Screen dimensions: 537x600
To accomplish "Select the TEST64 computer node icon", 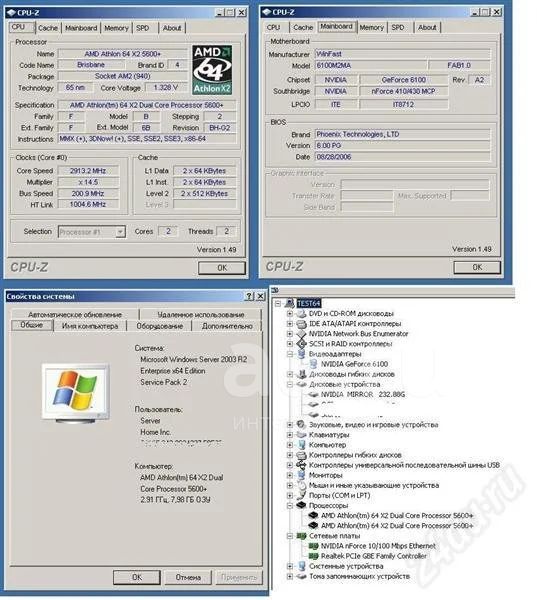I will coord(290,303).
